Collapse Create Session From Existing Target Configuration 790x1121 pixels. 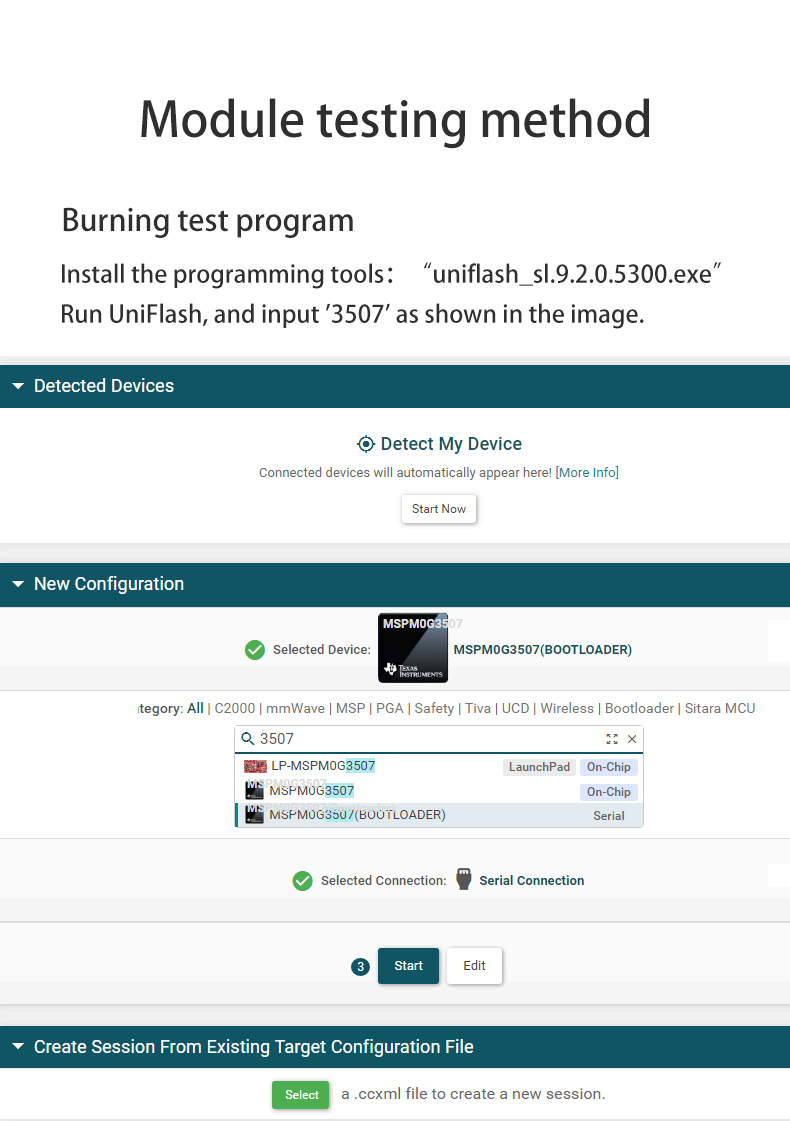click(17, 1047)
